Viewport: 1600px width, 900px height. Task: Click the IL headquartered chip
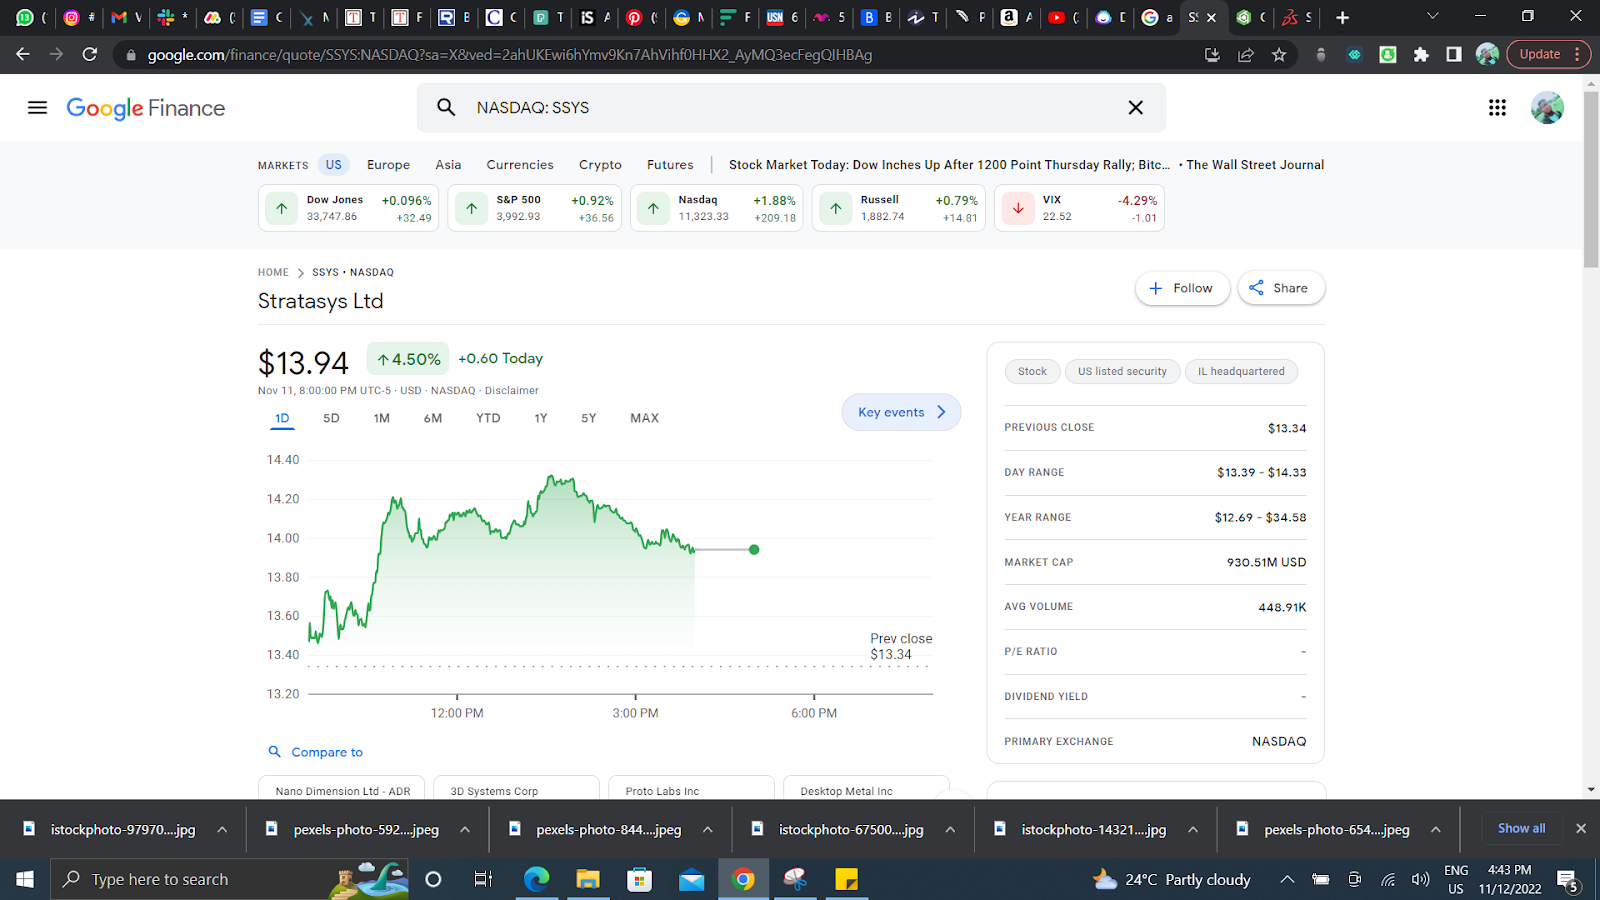pyautogui.click(x=1241, y=371)
